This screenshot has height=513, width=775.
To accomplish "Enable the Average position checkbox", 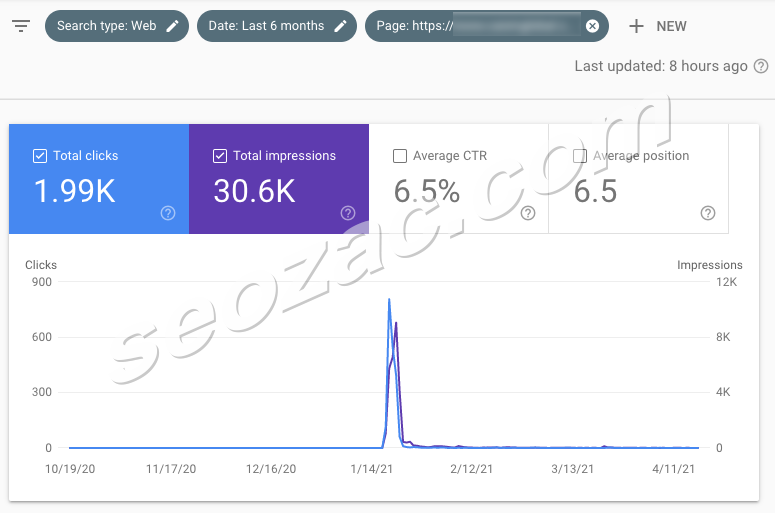I will tap(579, 156).
